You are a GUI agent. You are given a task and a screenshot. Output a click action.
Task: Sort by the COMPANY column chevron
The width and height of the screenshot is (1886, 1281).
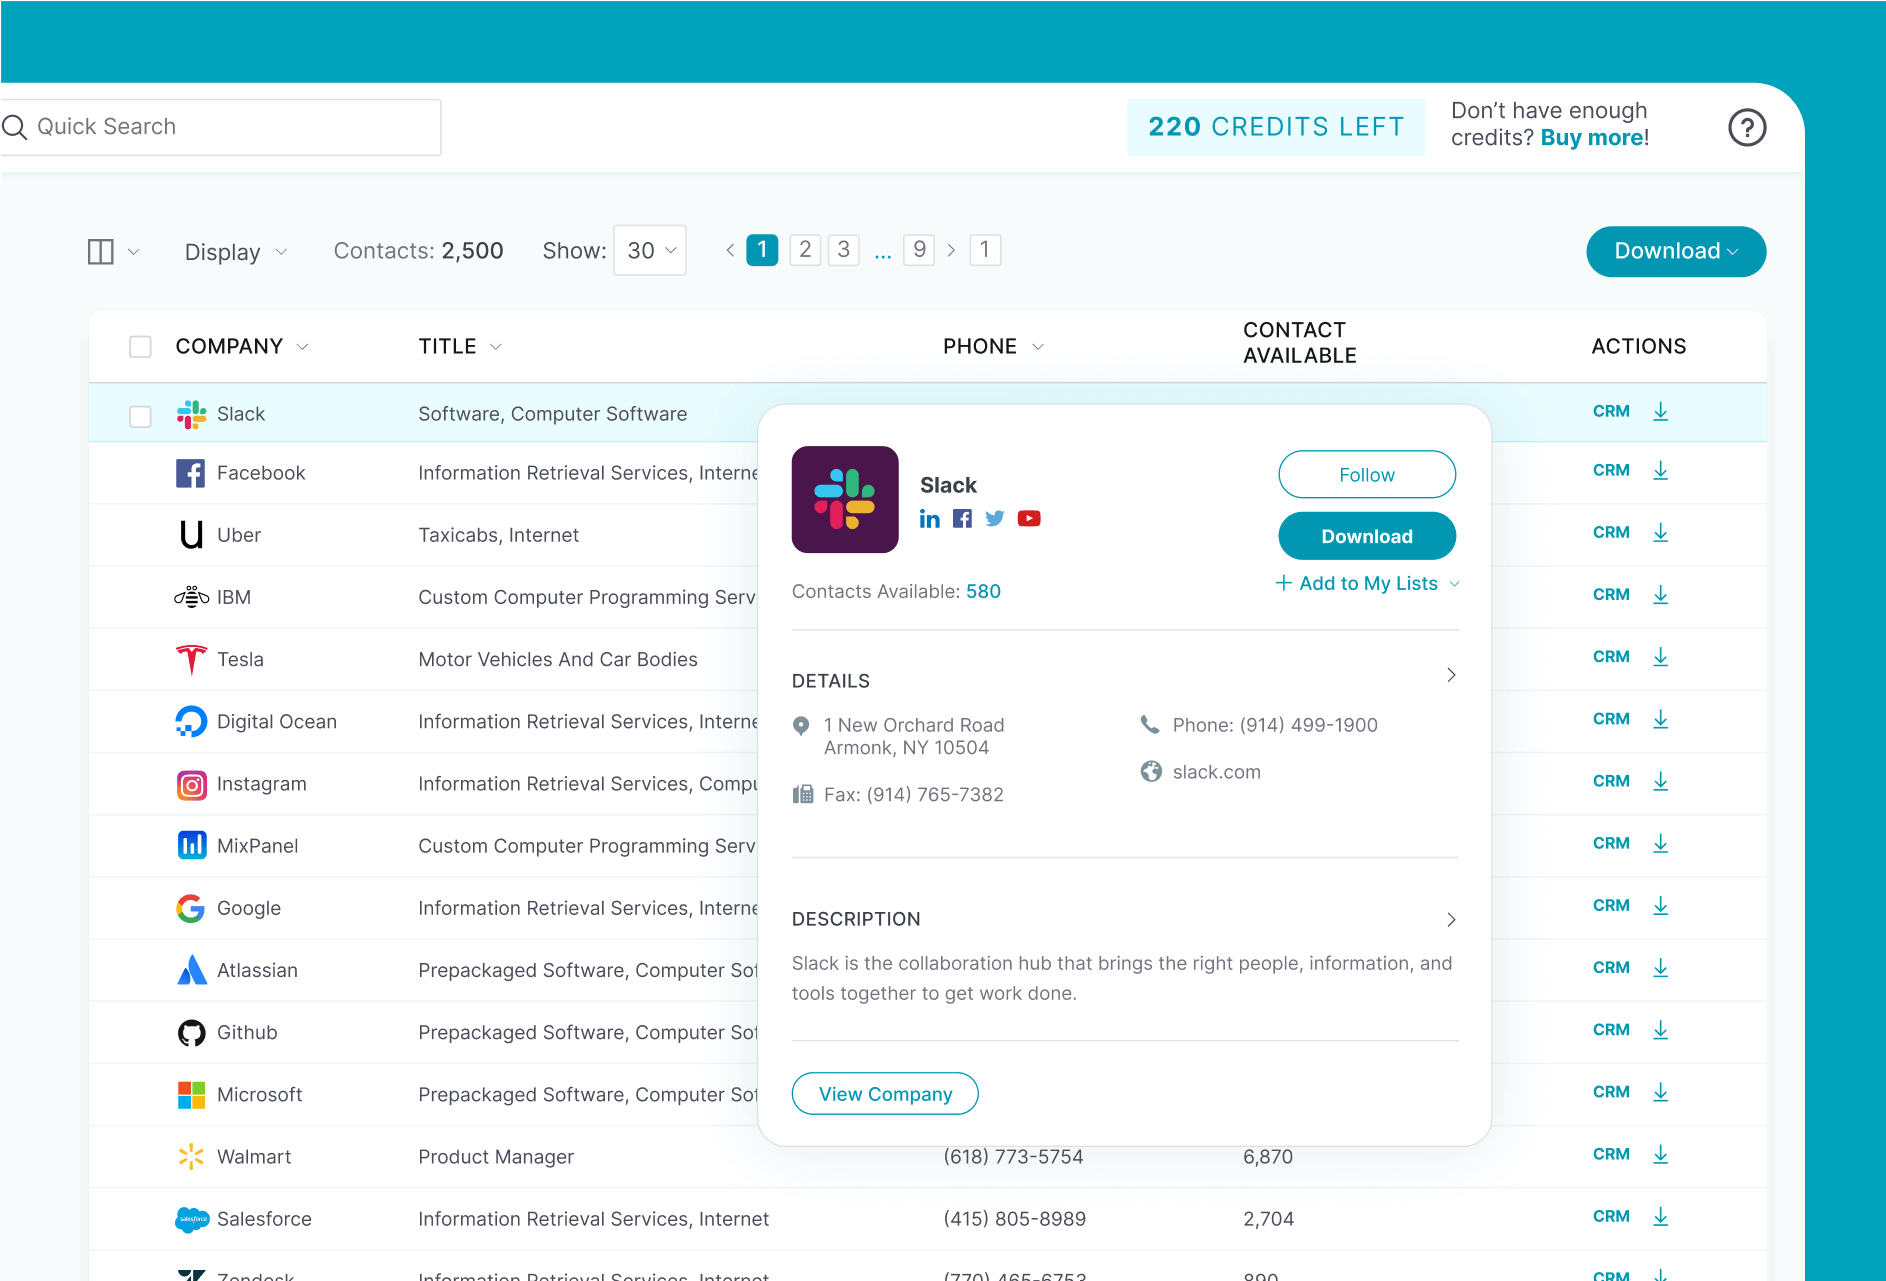click(302, 347)
